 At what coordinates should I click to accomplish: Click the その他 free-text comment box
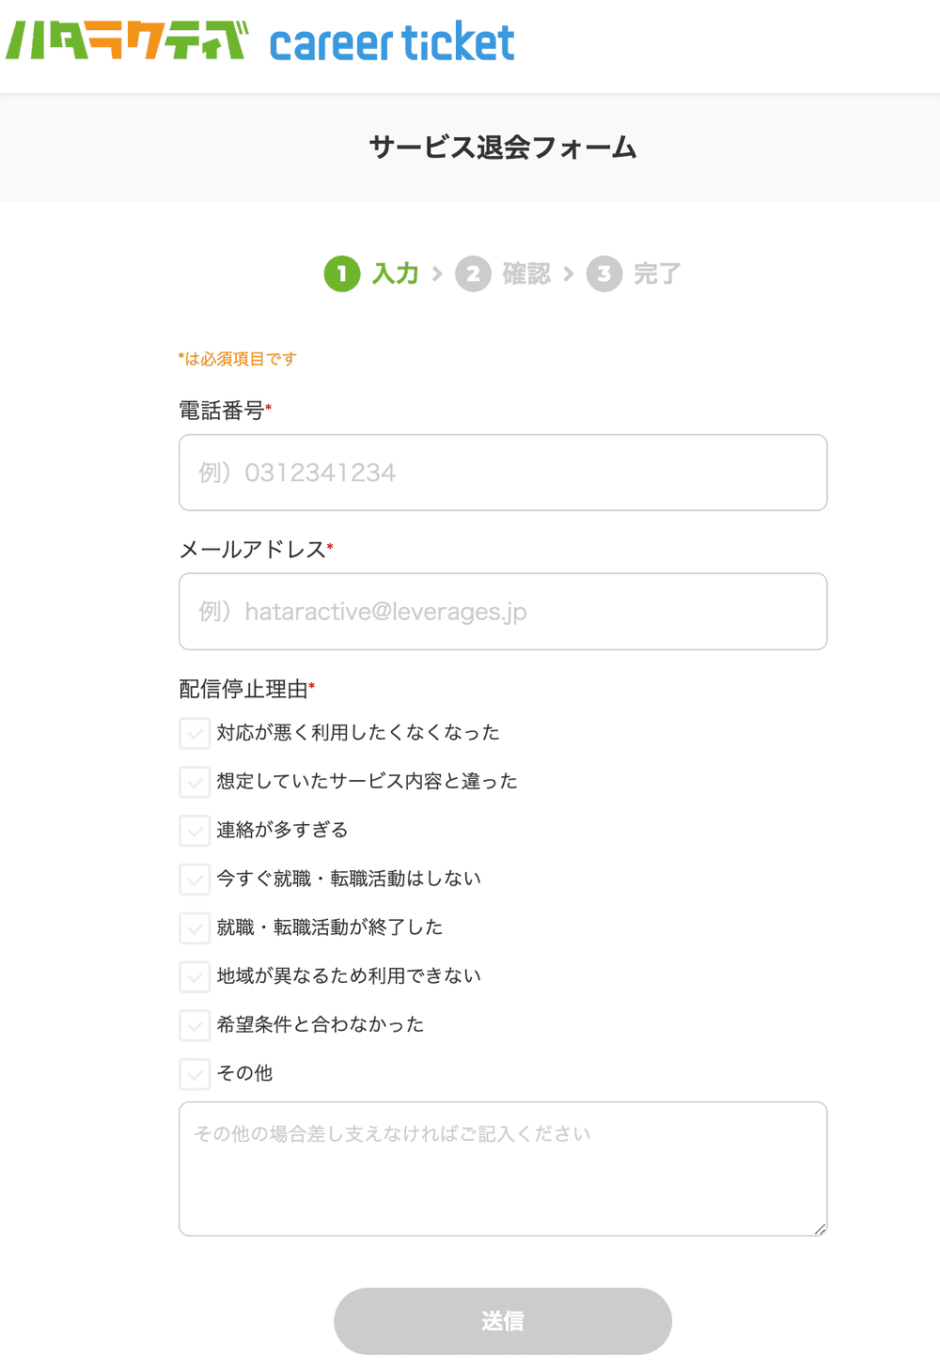click(503, 1167)
